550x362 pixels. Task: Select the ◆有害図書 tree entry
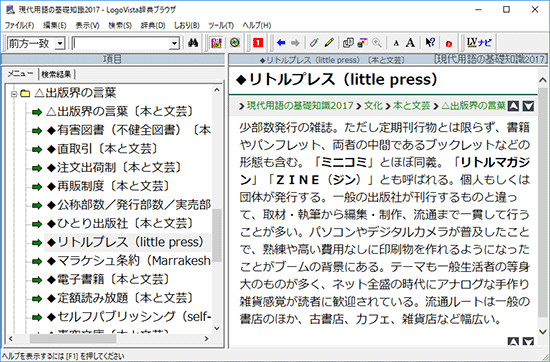point(129,130)
